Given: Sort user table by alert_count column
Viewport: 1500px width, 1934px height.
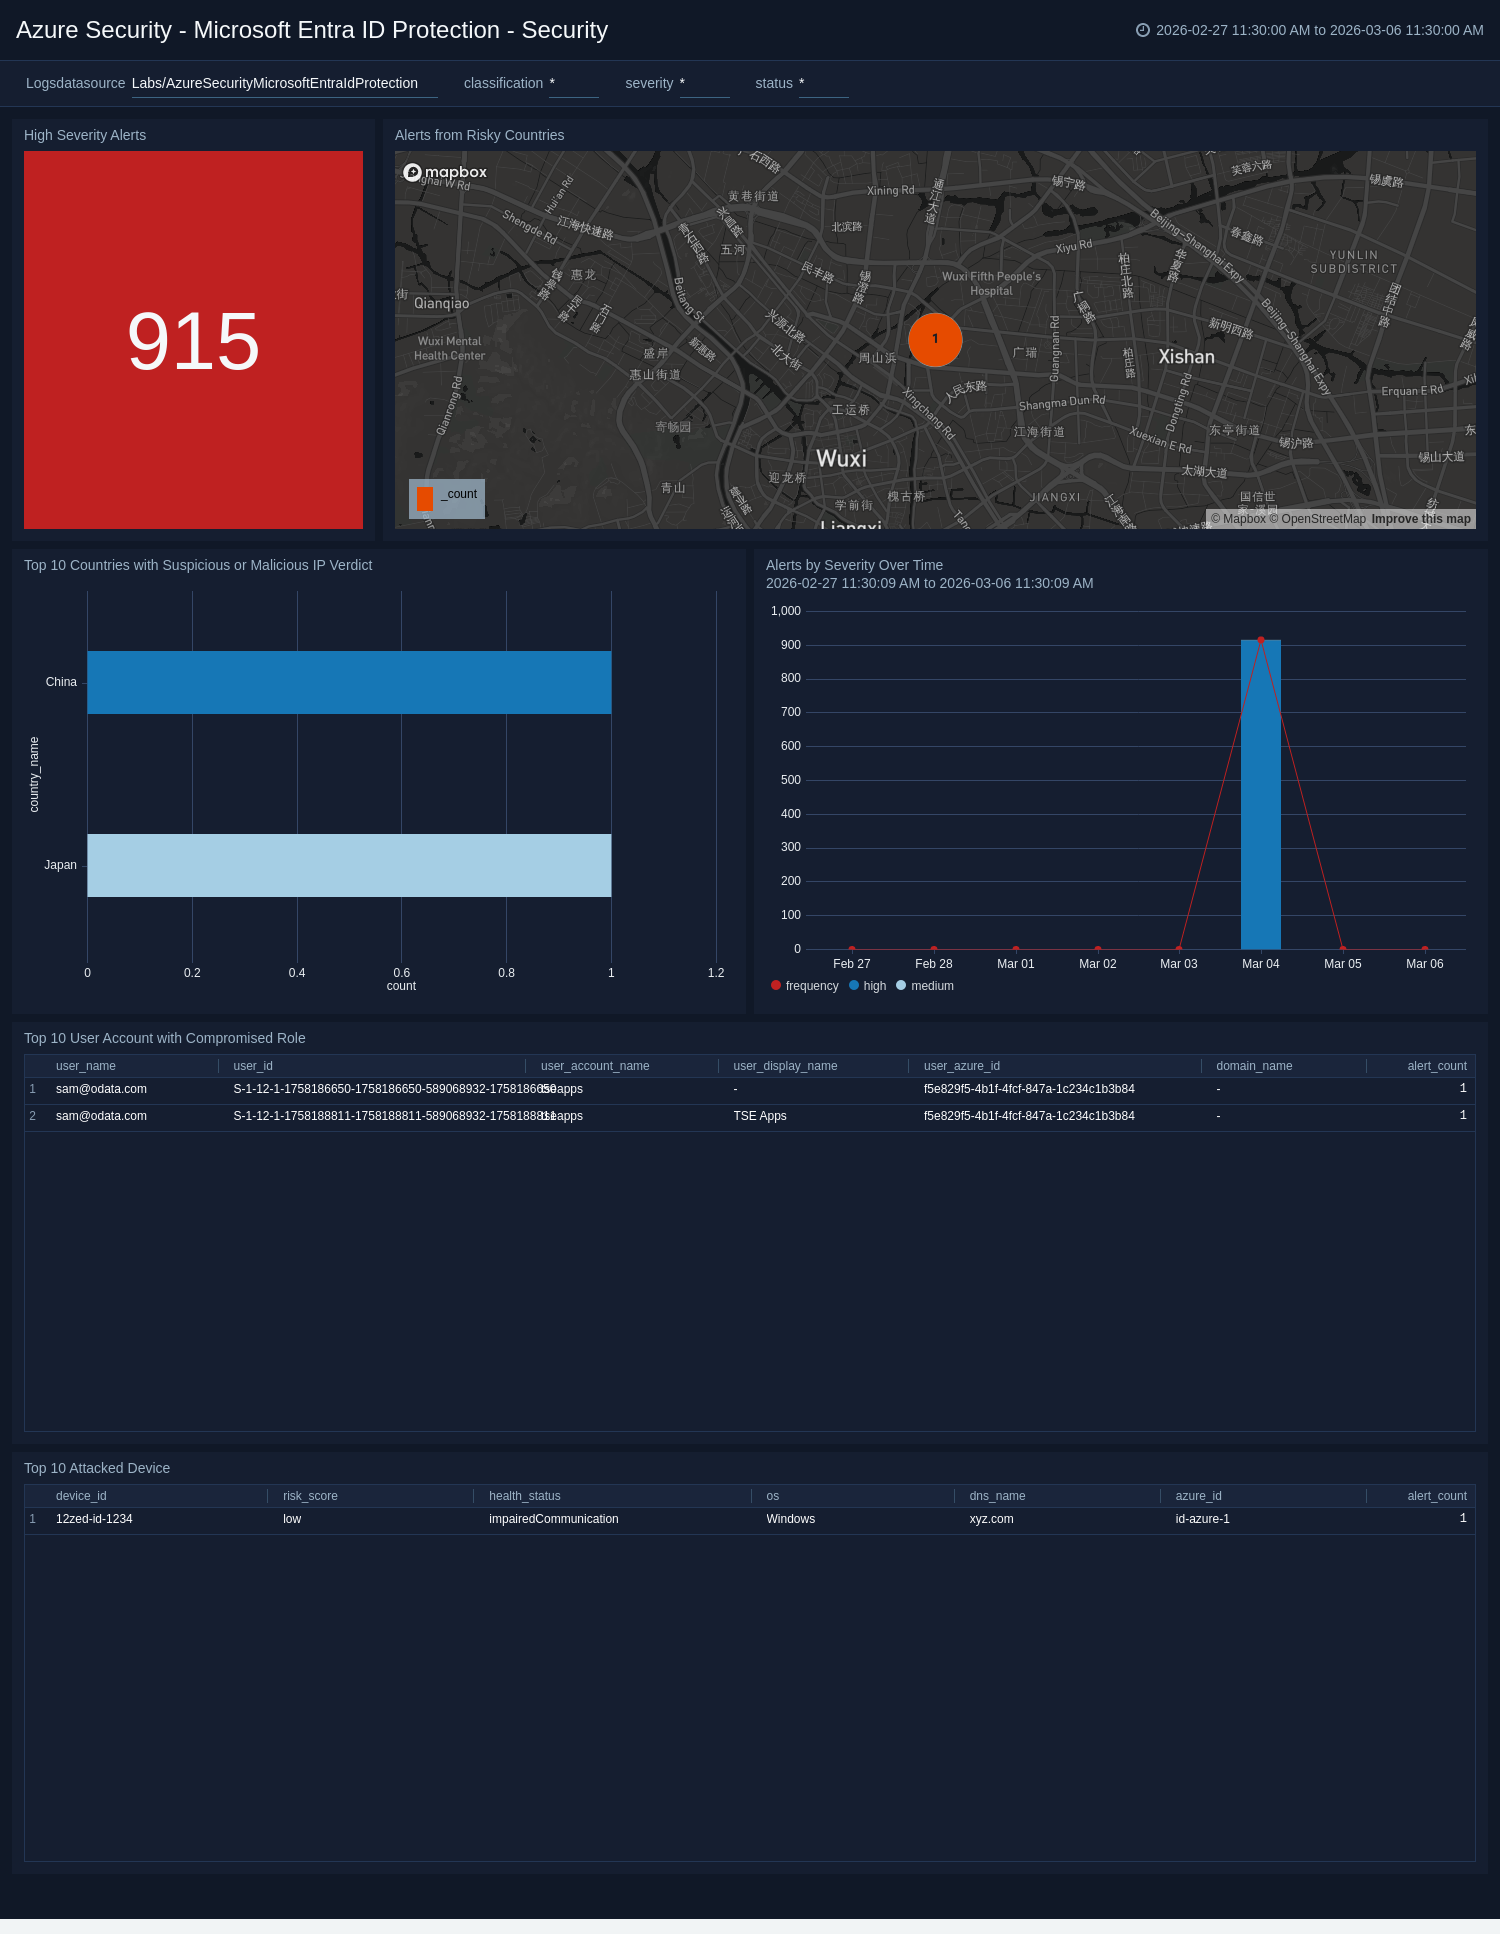Looking at the screenshot, I should click(1436, 1066).
